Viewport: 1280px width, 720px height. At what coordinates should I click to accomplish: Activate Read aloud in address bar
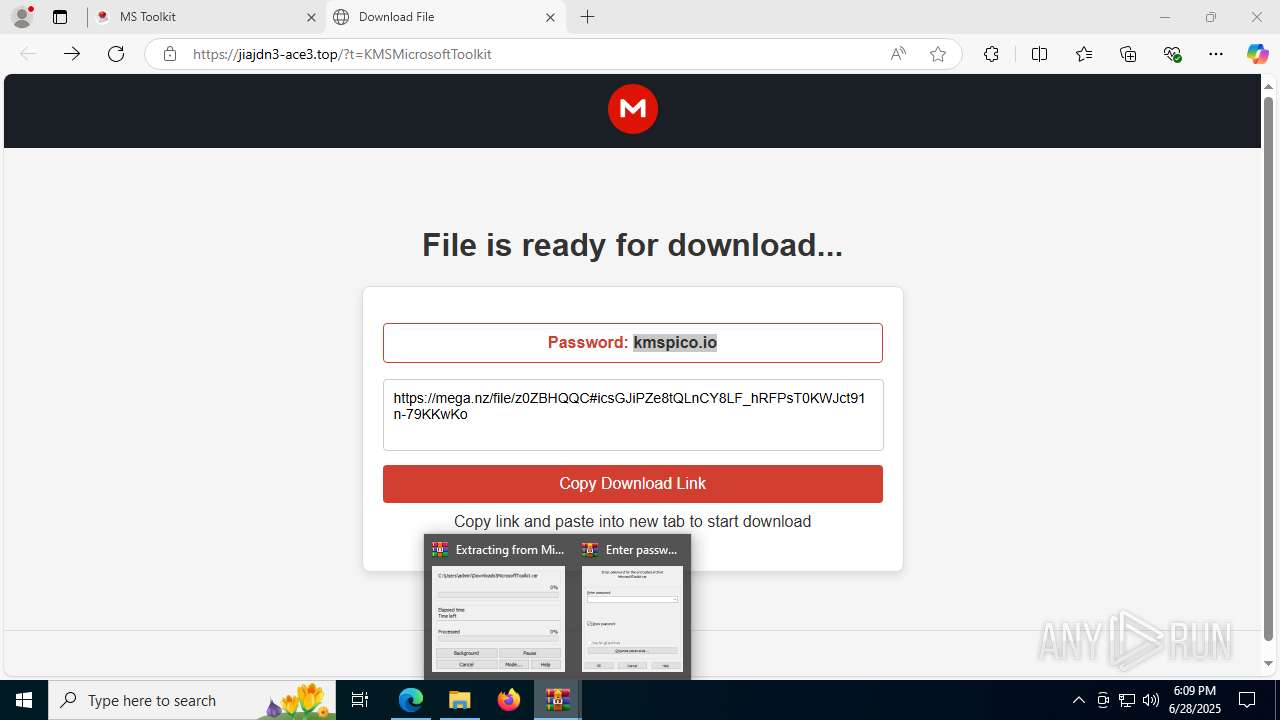click(898, 54)
